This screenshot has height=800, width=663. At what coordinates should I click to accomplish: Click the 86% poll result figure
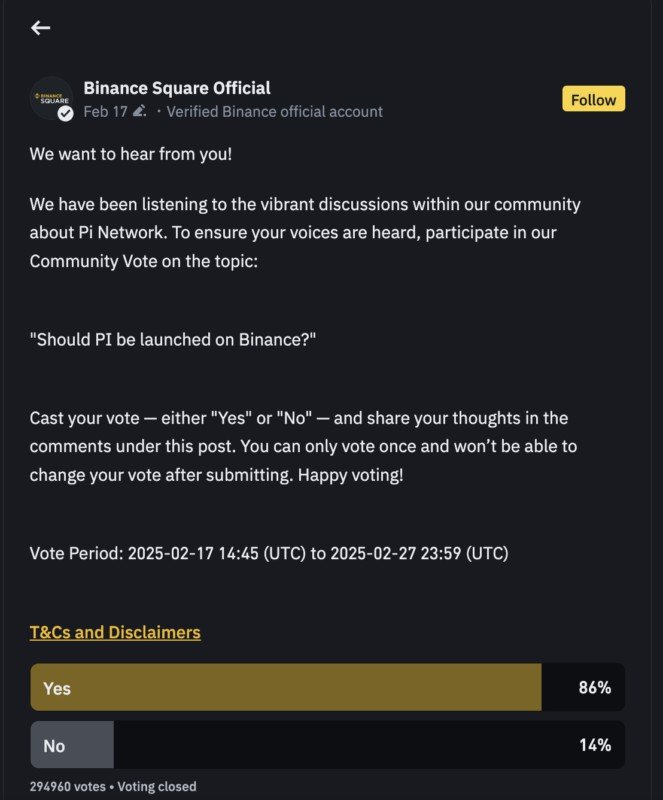(x=594, y=688)
